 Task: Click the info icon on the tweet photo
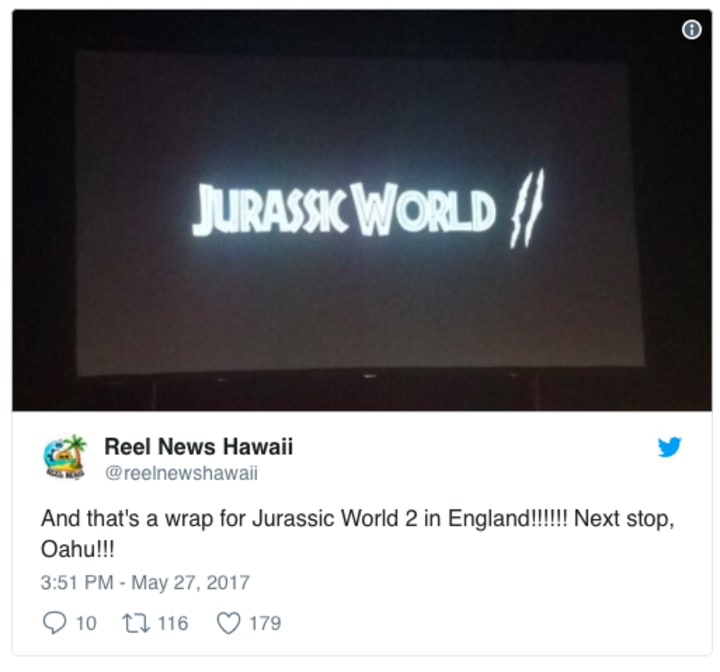point(692,29)
